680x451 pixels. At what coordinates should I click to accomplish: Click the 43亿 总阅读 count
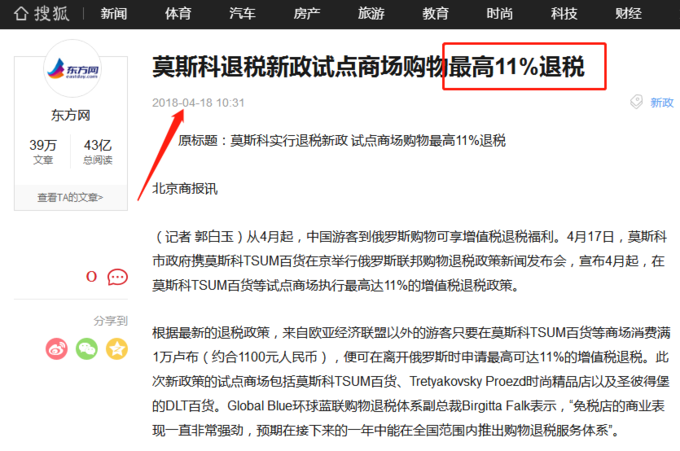(x=98, y=151)
